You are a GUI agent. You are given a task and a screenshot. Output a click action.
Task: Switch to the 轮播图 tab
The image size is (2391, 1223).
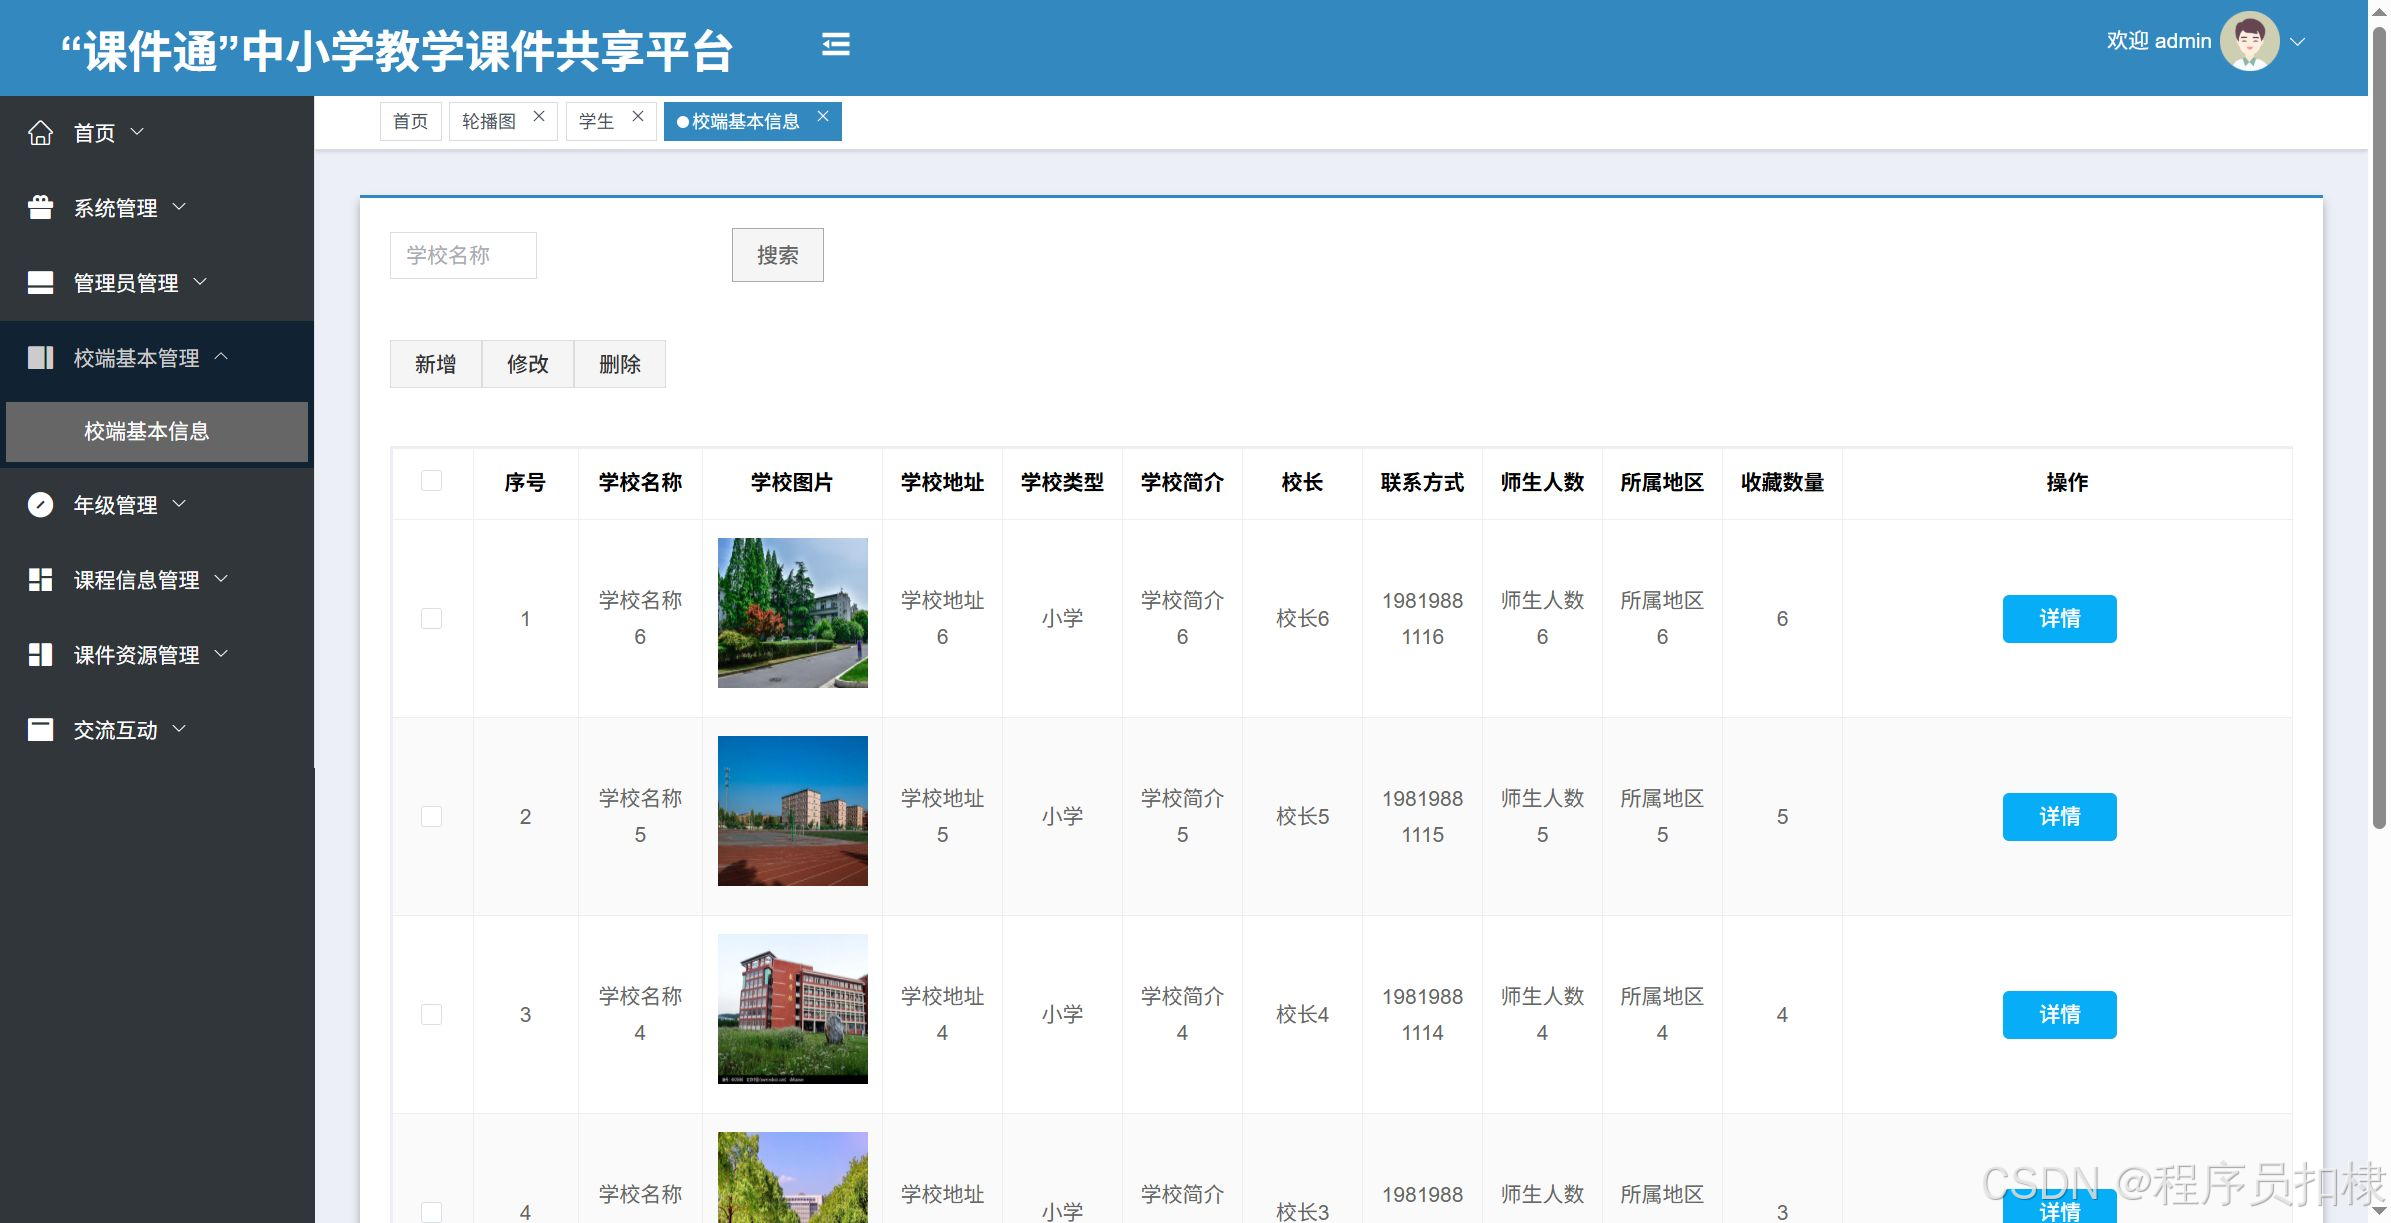tap(489, 122)
